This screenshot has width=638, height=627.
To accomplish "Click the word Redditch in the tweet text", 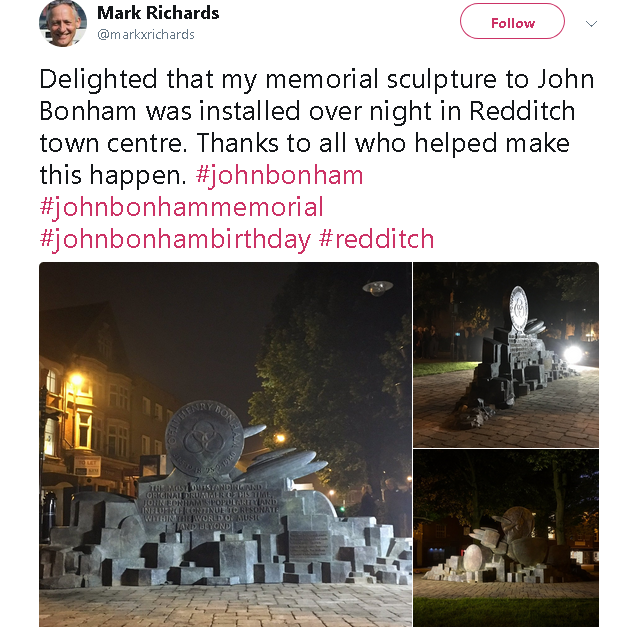I will 522,111.
